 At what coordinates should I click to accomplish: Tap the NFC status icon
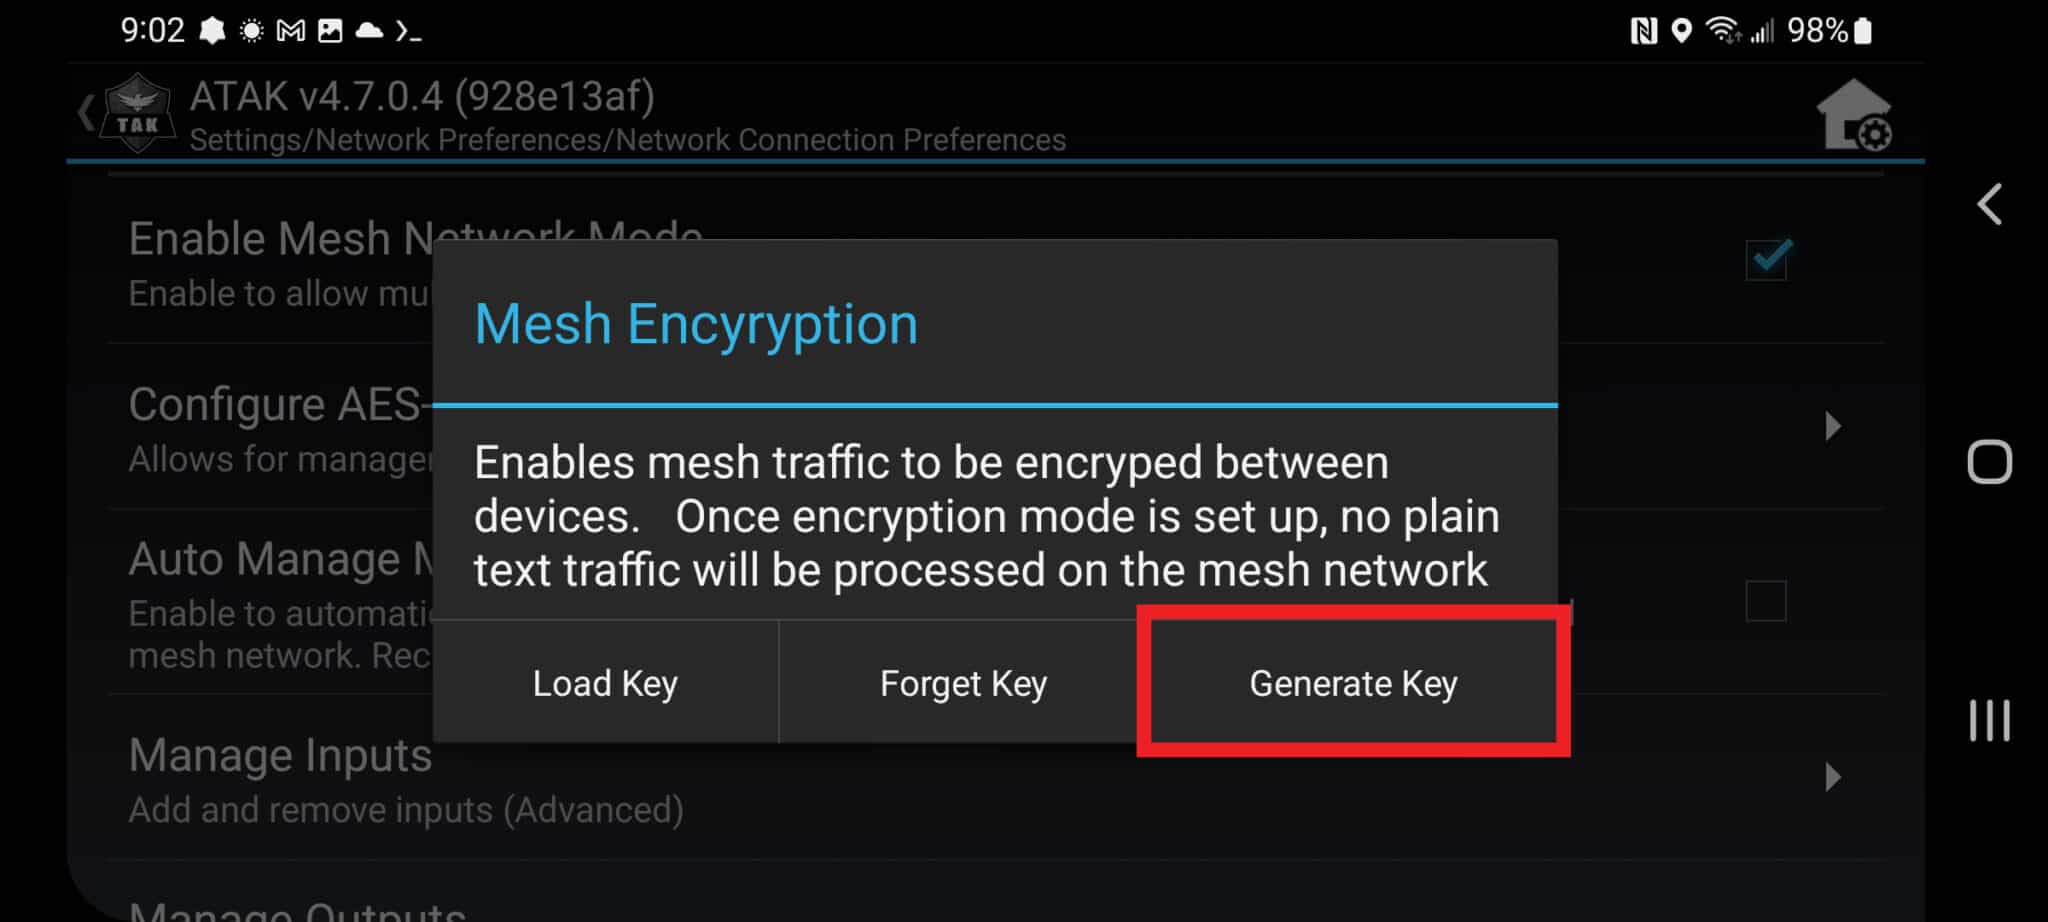pyautogui.click(x=1643, y=31)
